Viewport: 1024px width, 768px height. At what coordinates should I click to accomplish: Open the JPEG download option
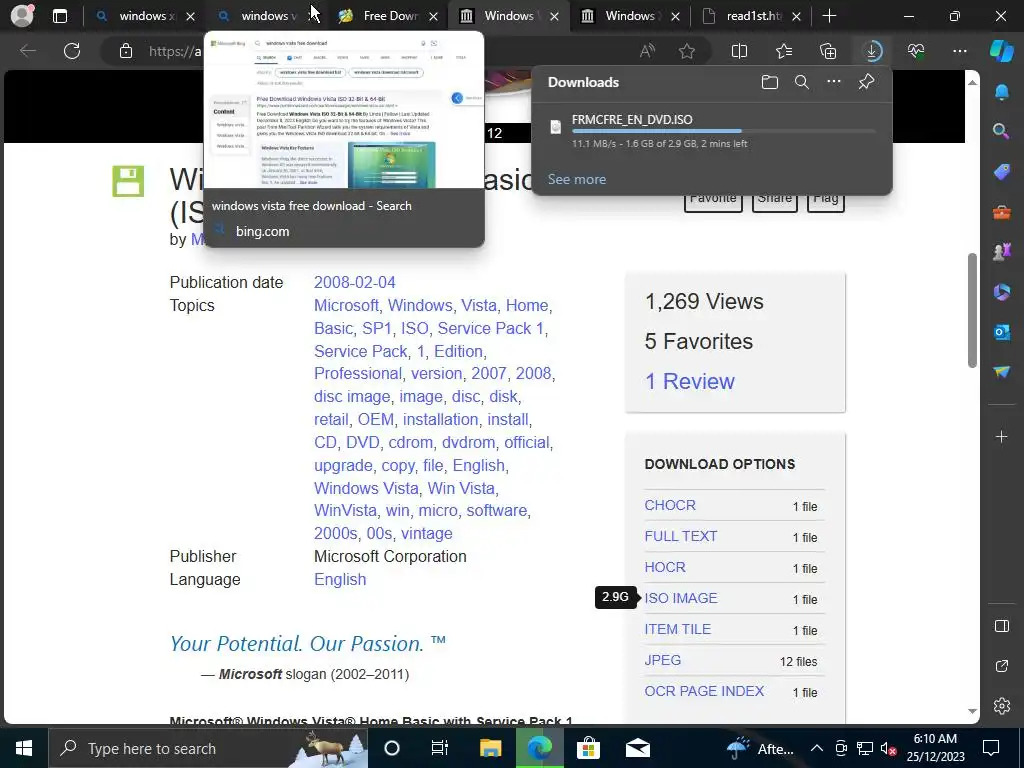pos(662,660)
